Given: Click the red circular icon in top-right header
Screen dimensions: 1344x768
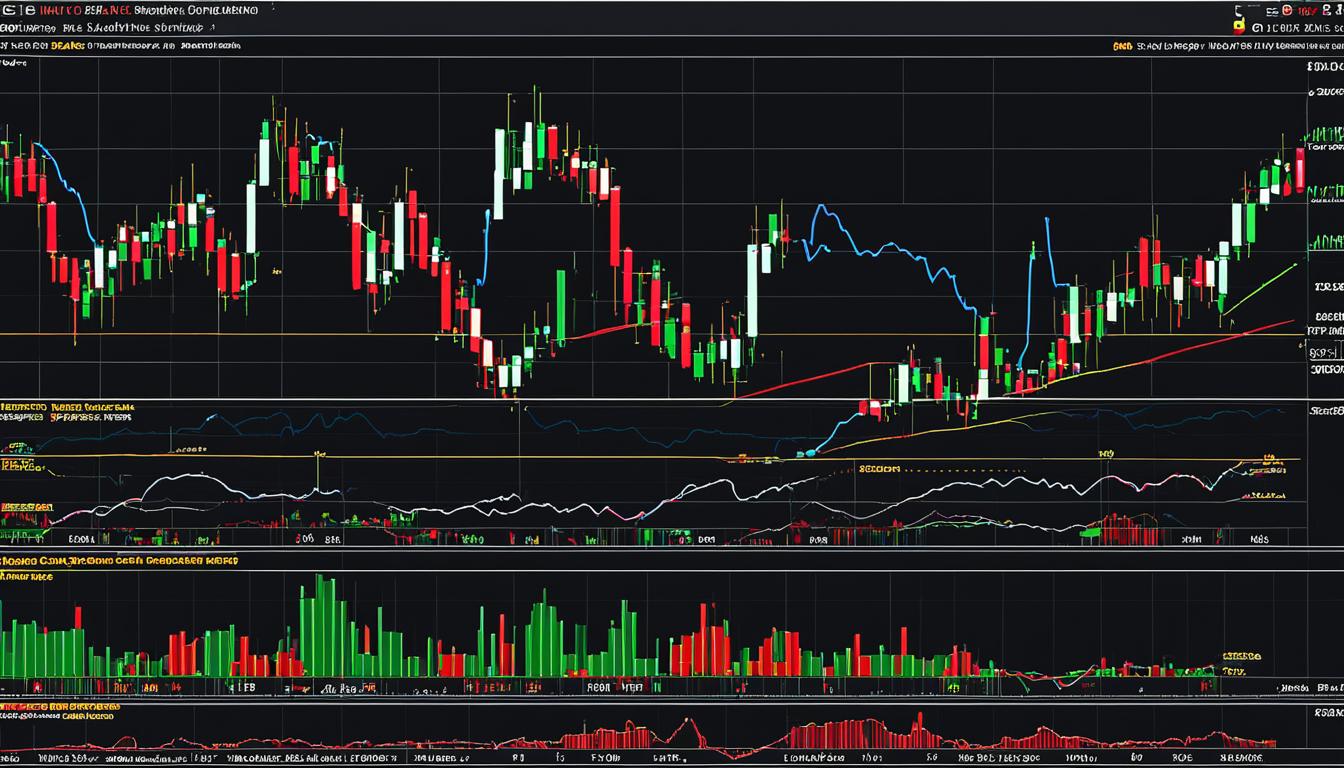Looking at the screenshot, I should [1287, 10].
